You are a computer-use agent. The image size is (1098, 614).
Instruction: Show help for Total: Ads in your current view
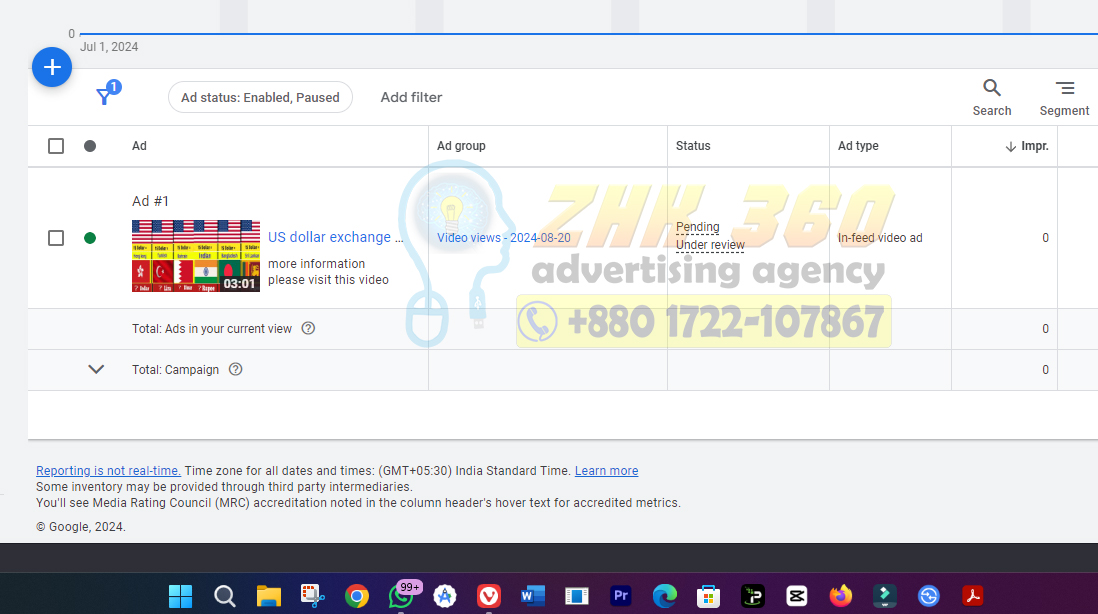click(x=308, y=328)
